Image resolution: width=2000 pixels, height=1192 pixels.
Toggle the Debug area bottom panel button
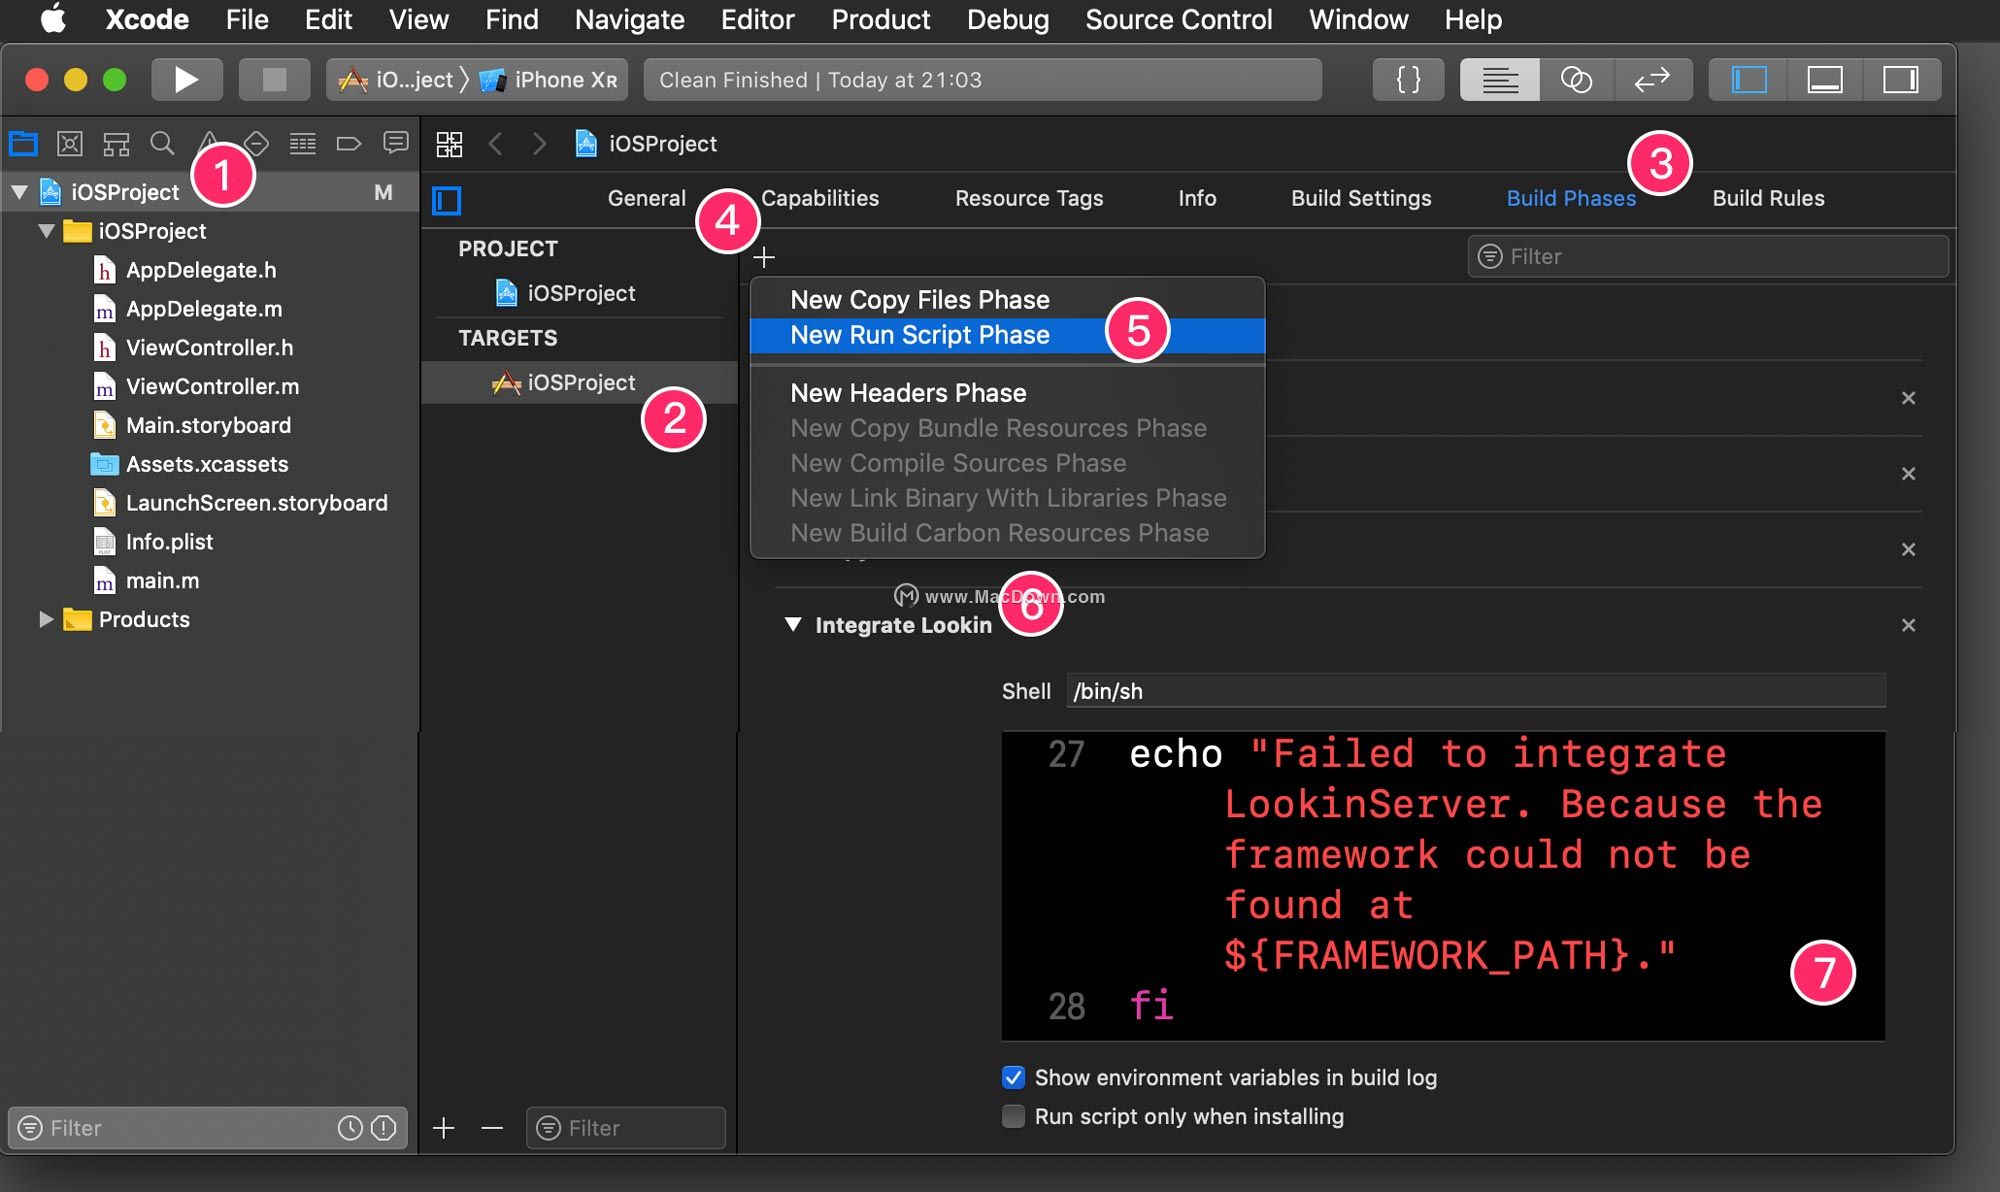[1825, 80]
